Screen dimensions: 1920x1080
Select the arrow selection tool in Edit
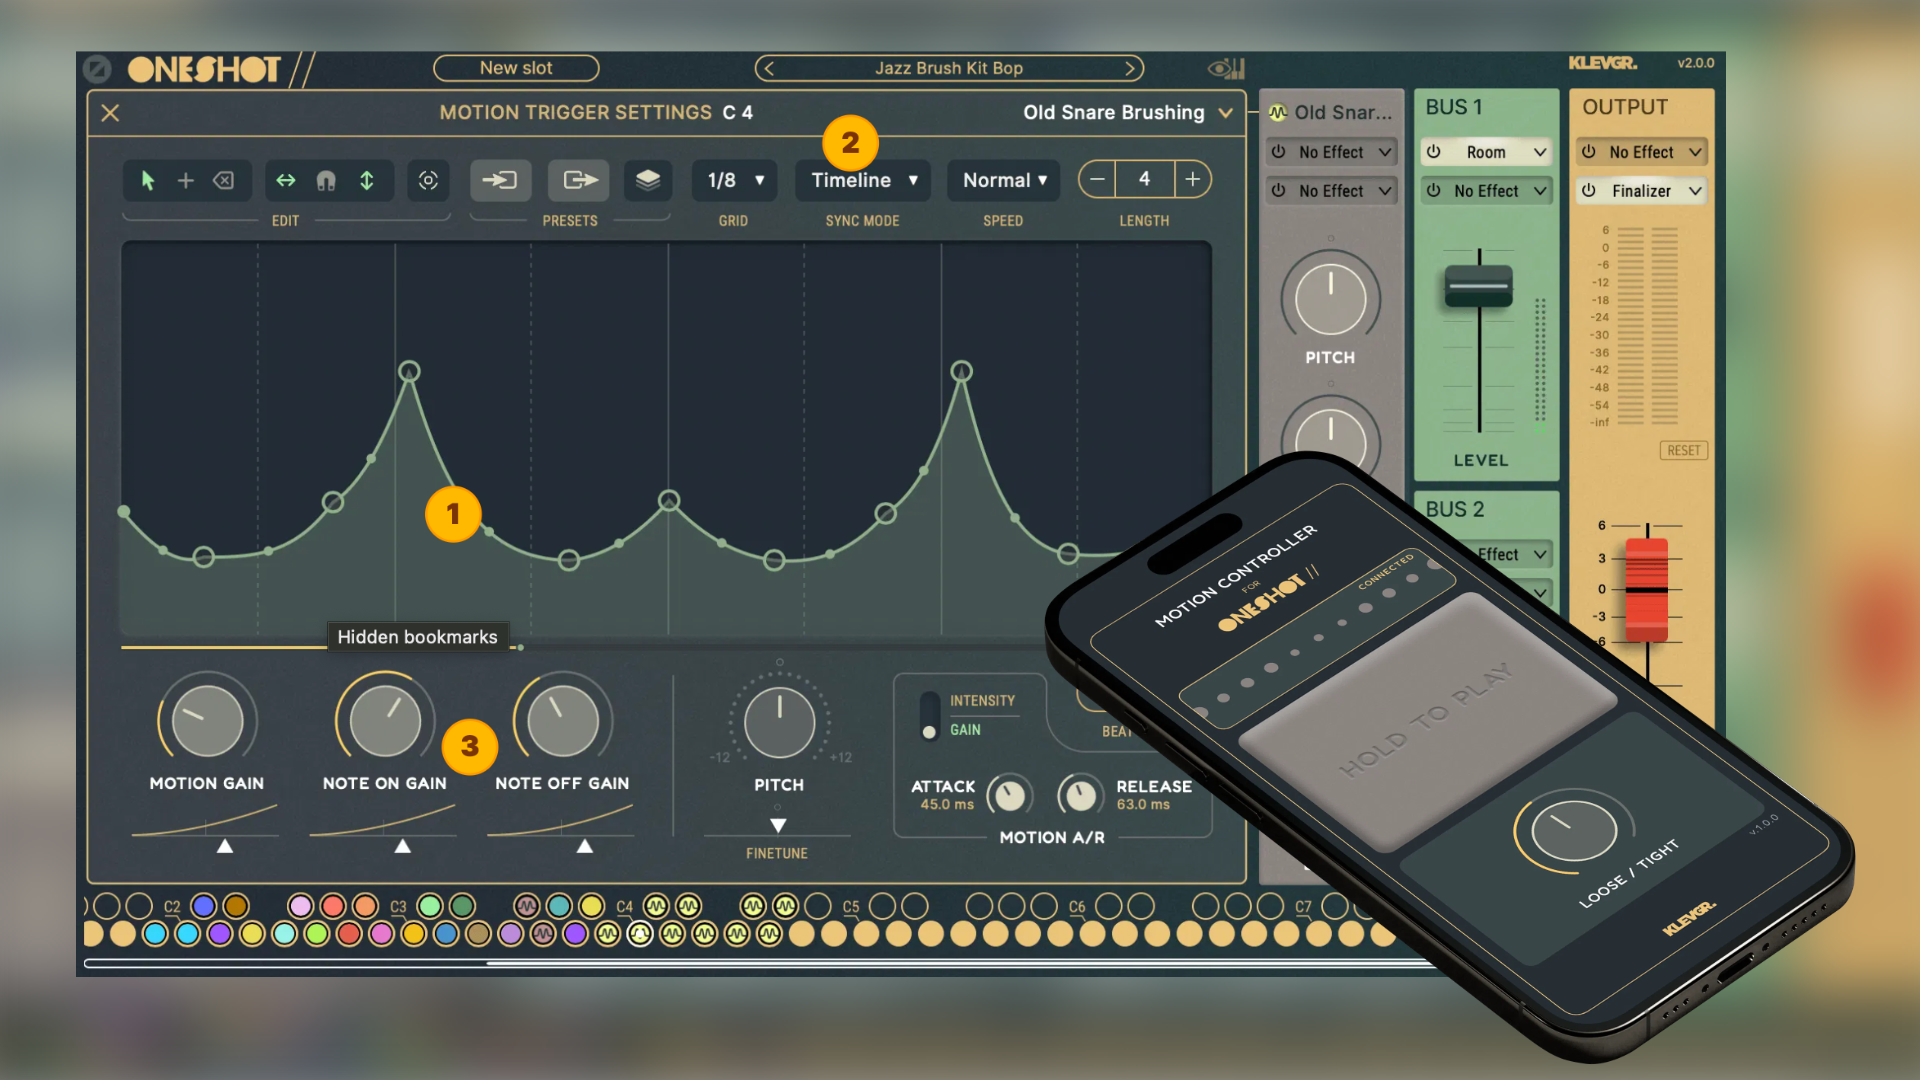147,181
